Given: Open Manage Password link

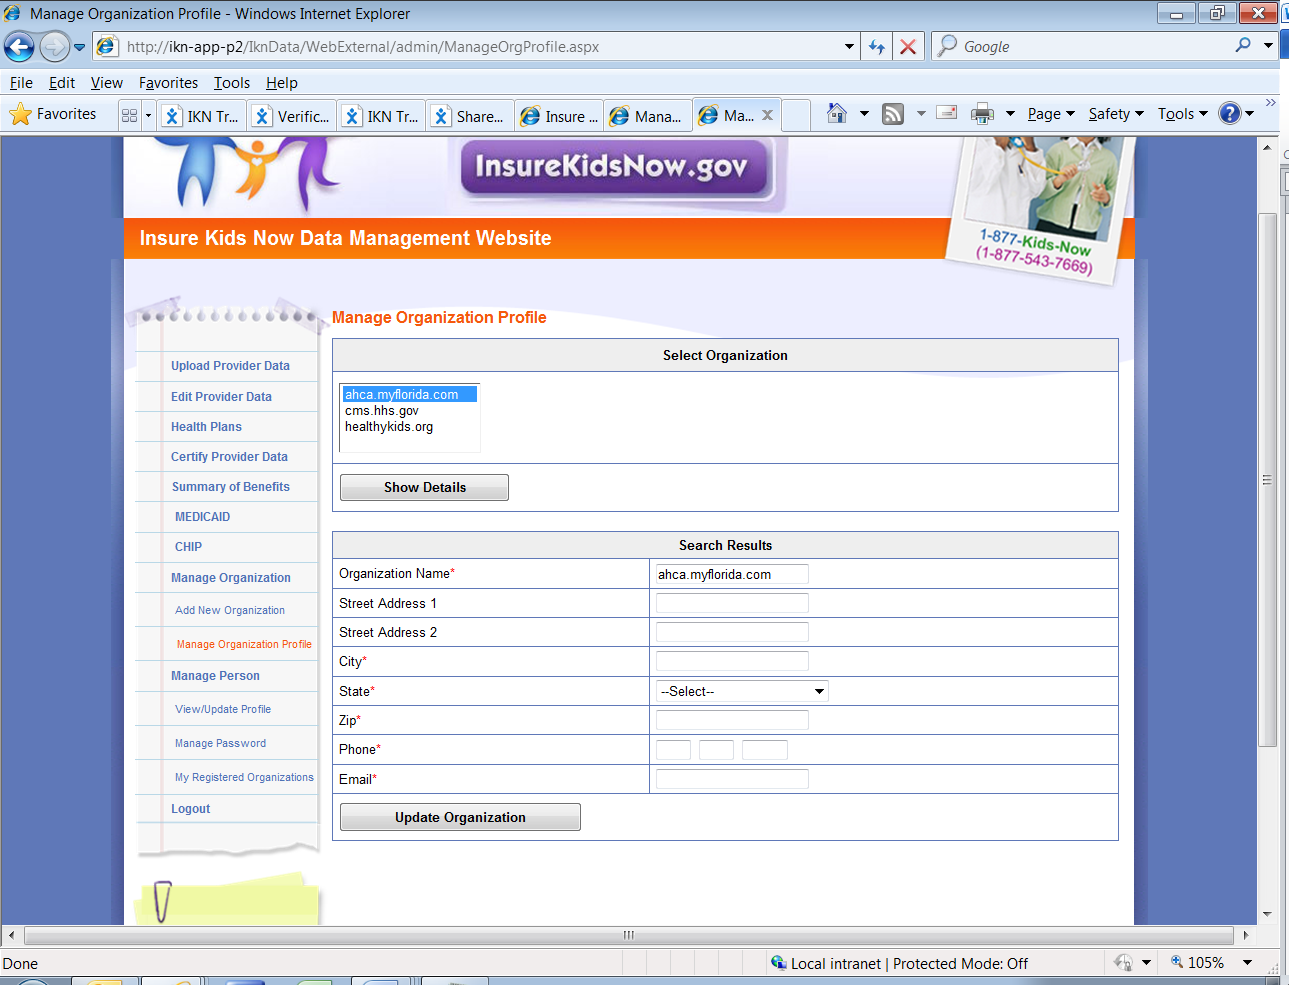Looking at the screenshot, I should point(220,743).
